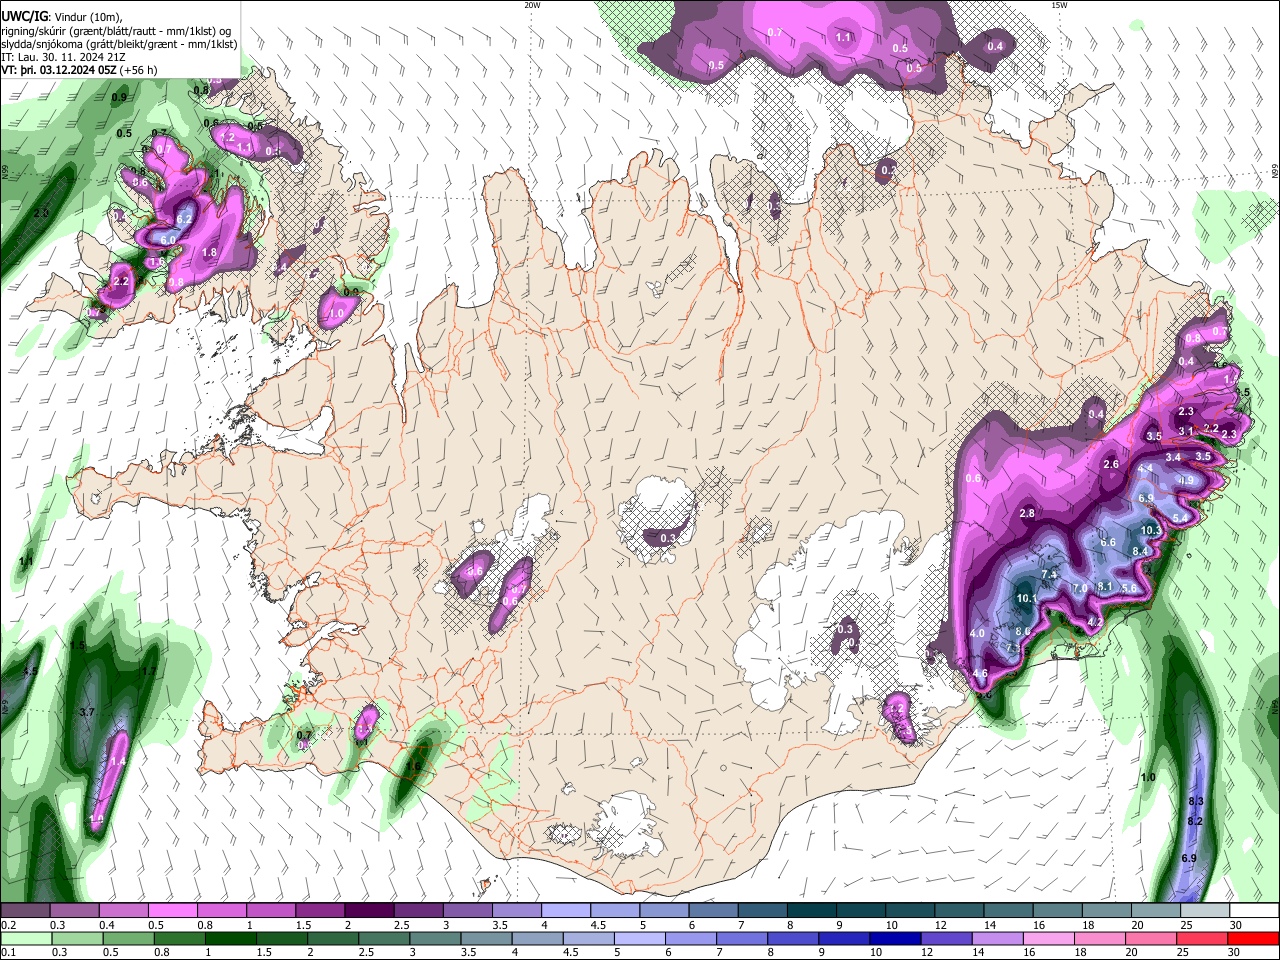The image size is (1280, 960).
Task: Click the 15W longitude label
Action: tap(1059, 5)
